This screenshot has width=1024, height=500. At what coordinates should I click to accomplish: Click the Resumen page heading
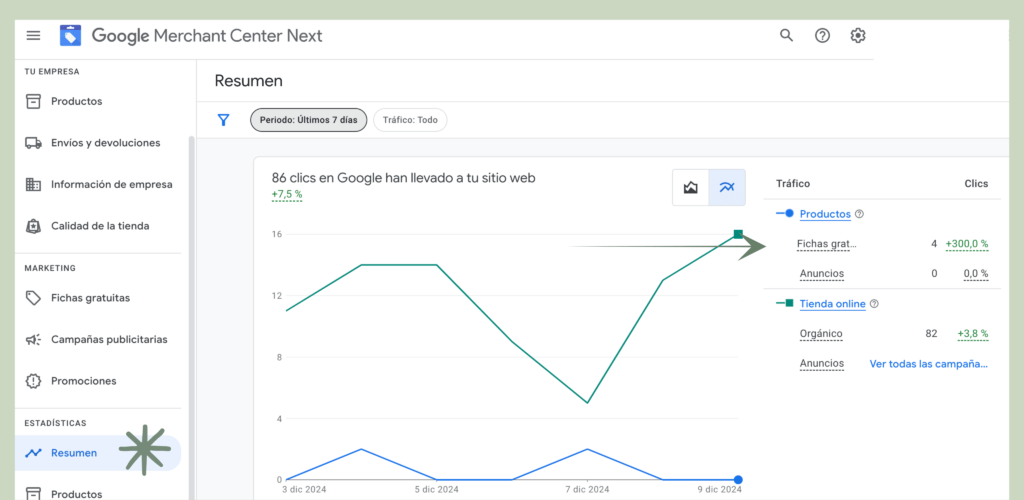tap(249, 81)
